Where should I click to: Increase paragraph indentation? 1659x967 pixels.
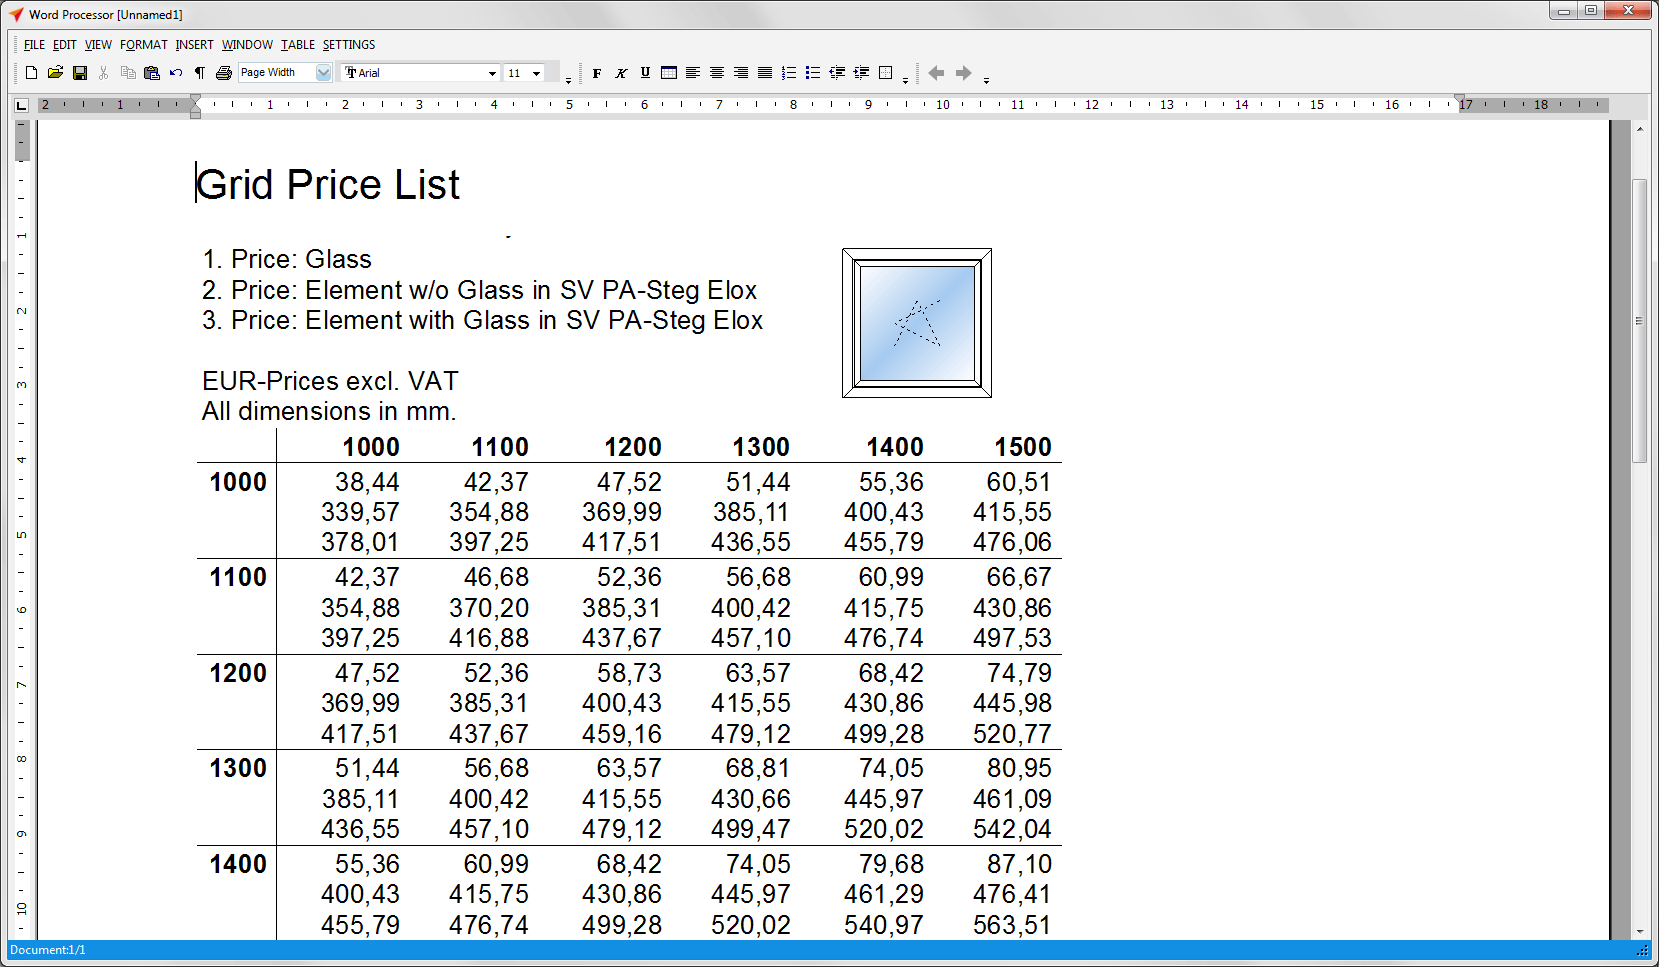click(861, 72)
